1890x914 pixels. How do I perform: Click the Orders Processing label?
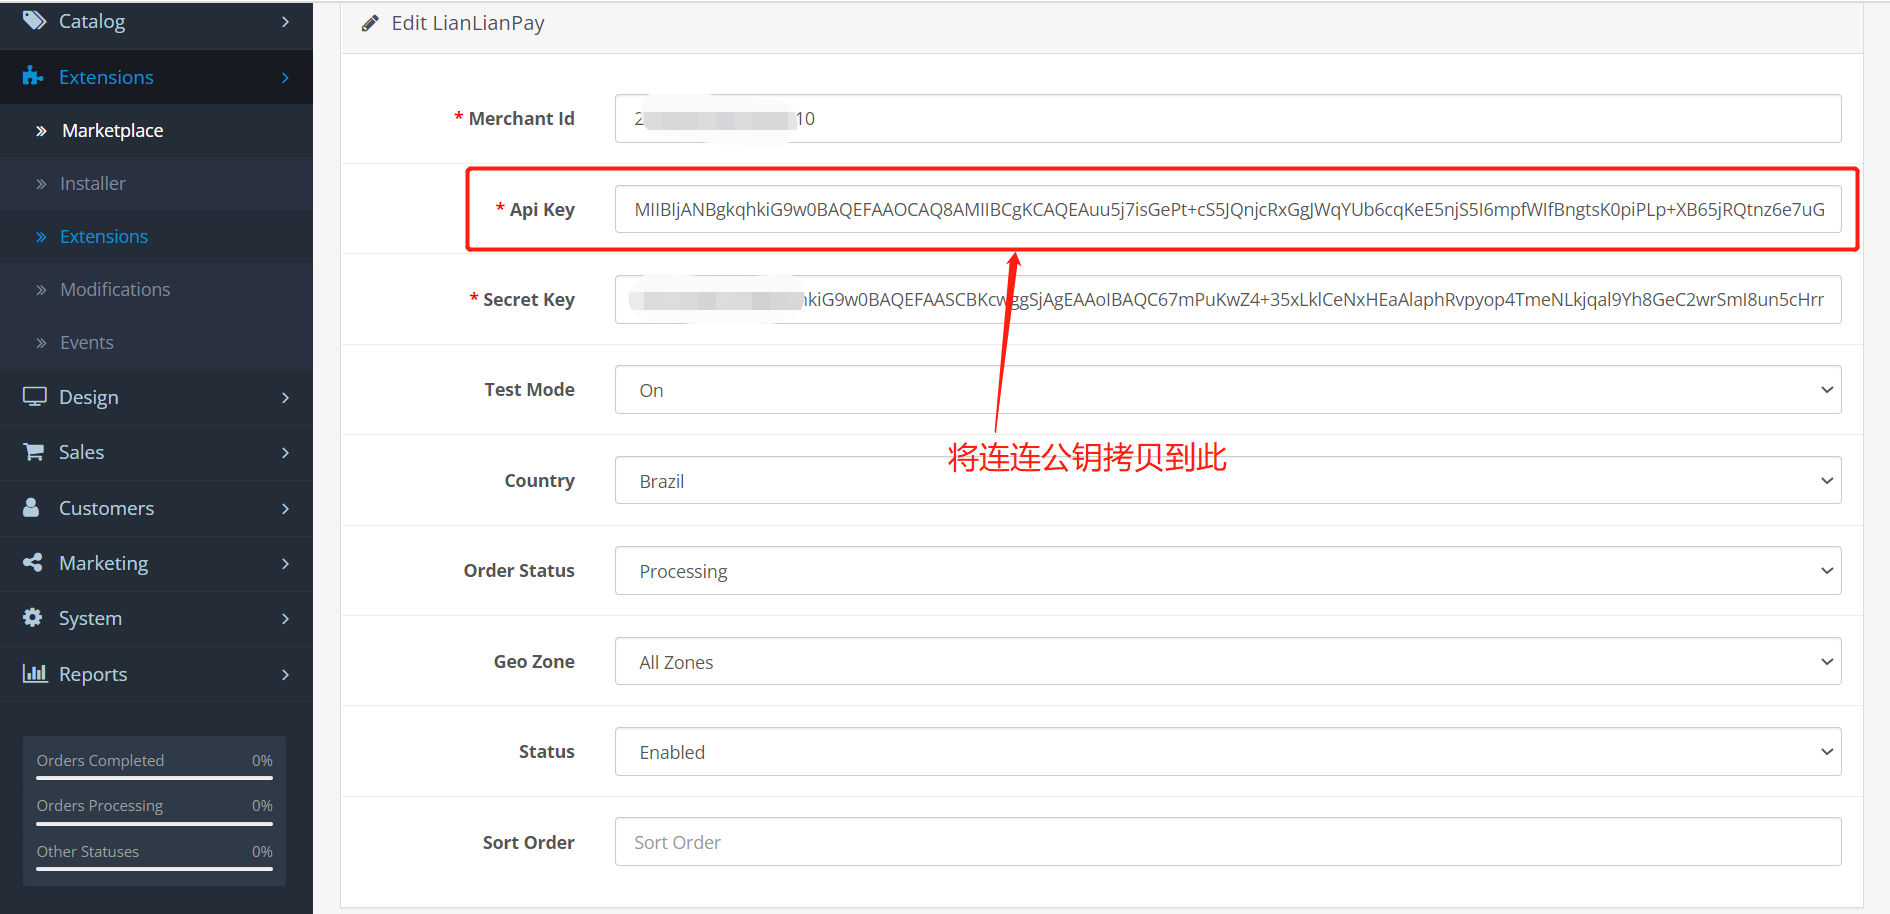point(100,806)
